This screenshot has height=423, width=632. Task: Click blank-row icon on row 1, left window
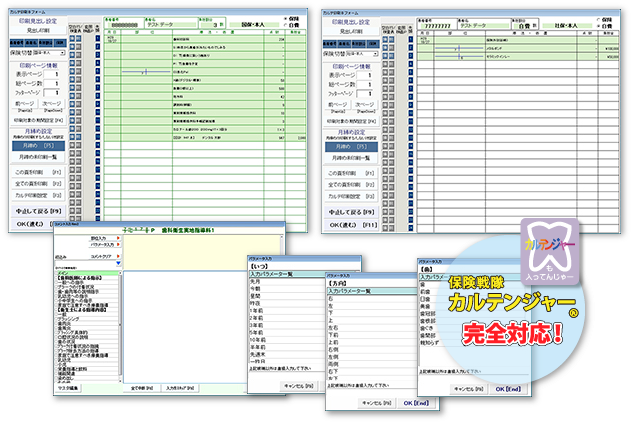coord(72,39)
